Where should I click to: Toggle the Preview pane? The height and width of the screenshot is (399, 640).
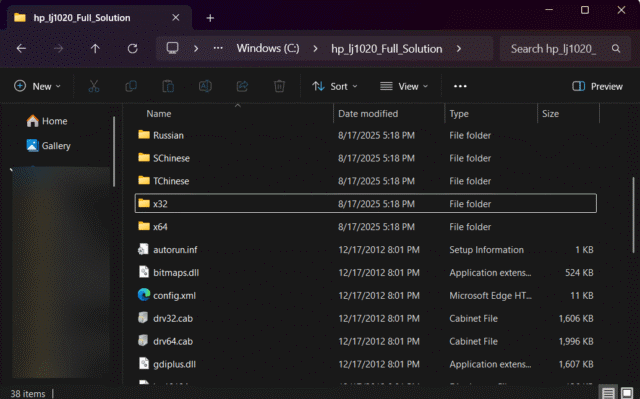[597, 86]
